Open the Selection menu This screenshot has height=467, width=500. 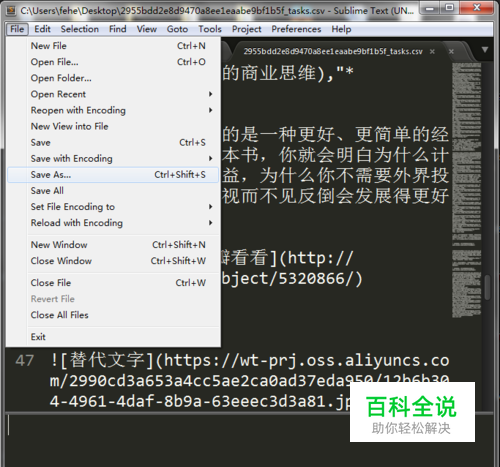(80, 29)
